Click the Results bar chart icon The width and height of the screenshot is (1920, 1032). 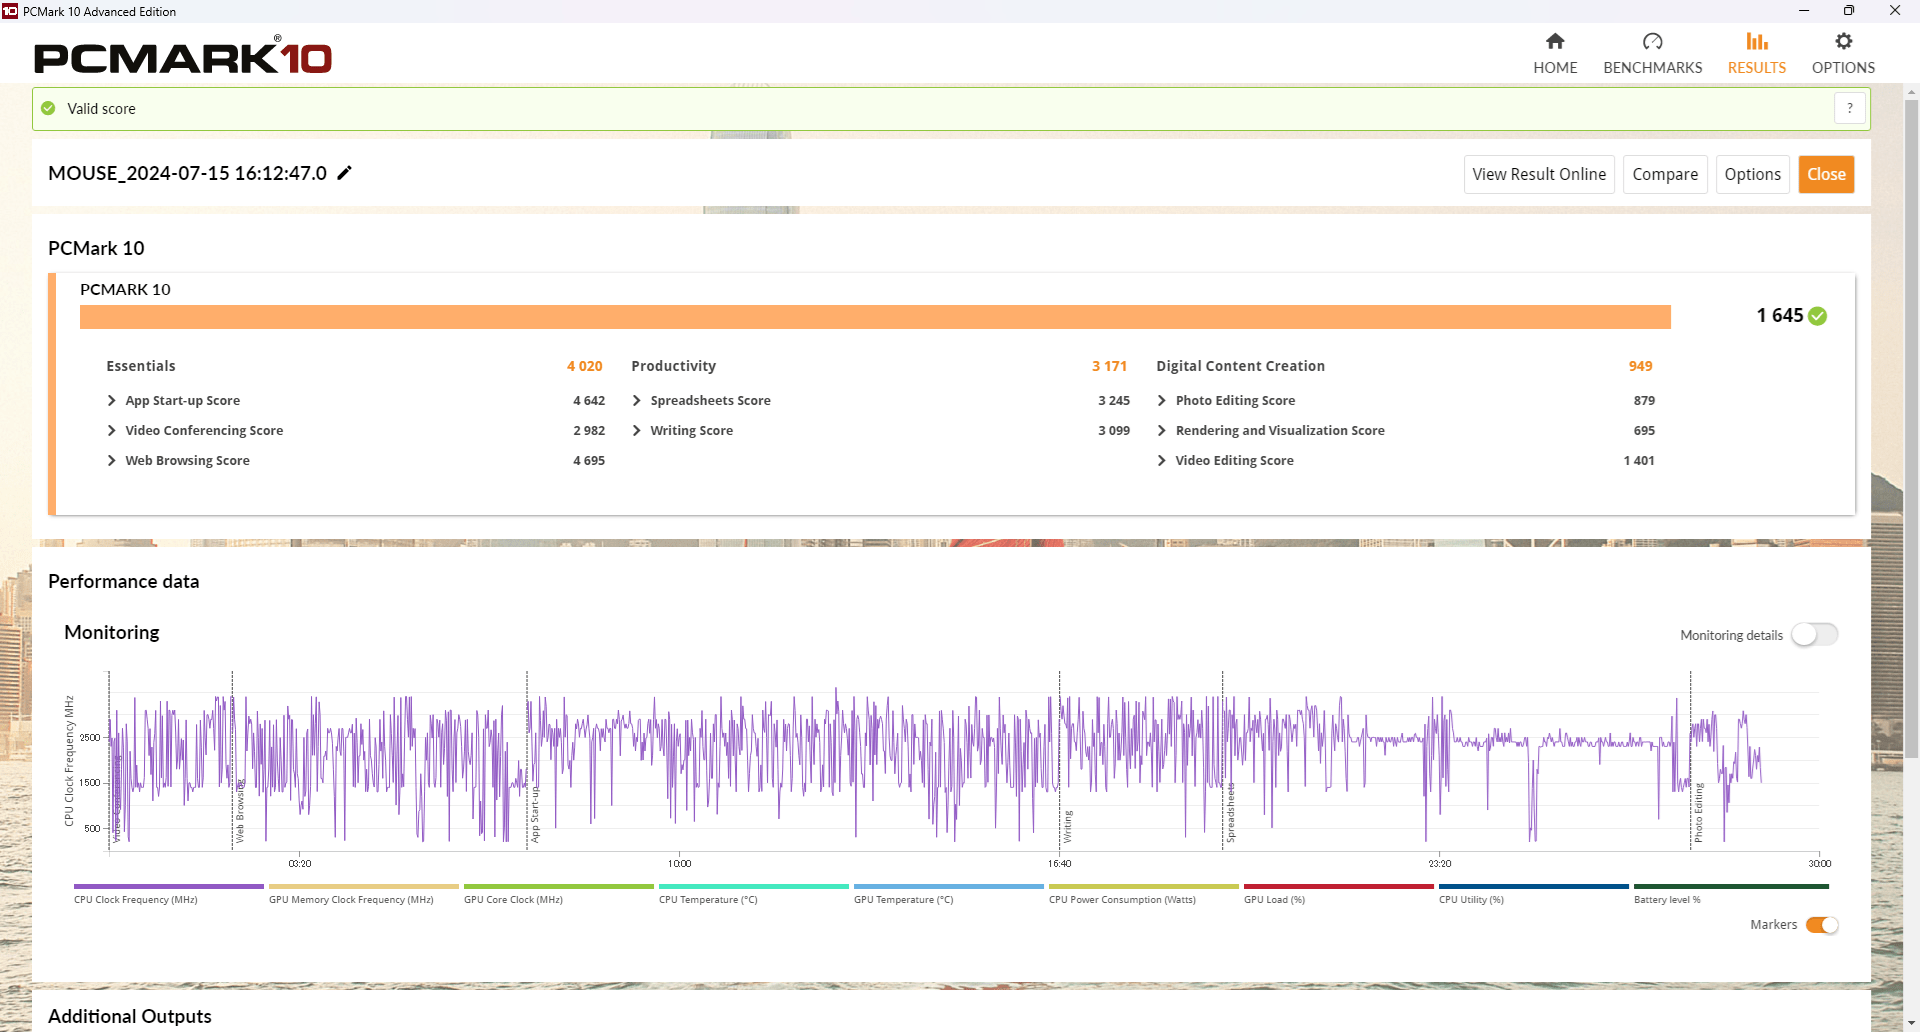(x=1757, y=41)
